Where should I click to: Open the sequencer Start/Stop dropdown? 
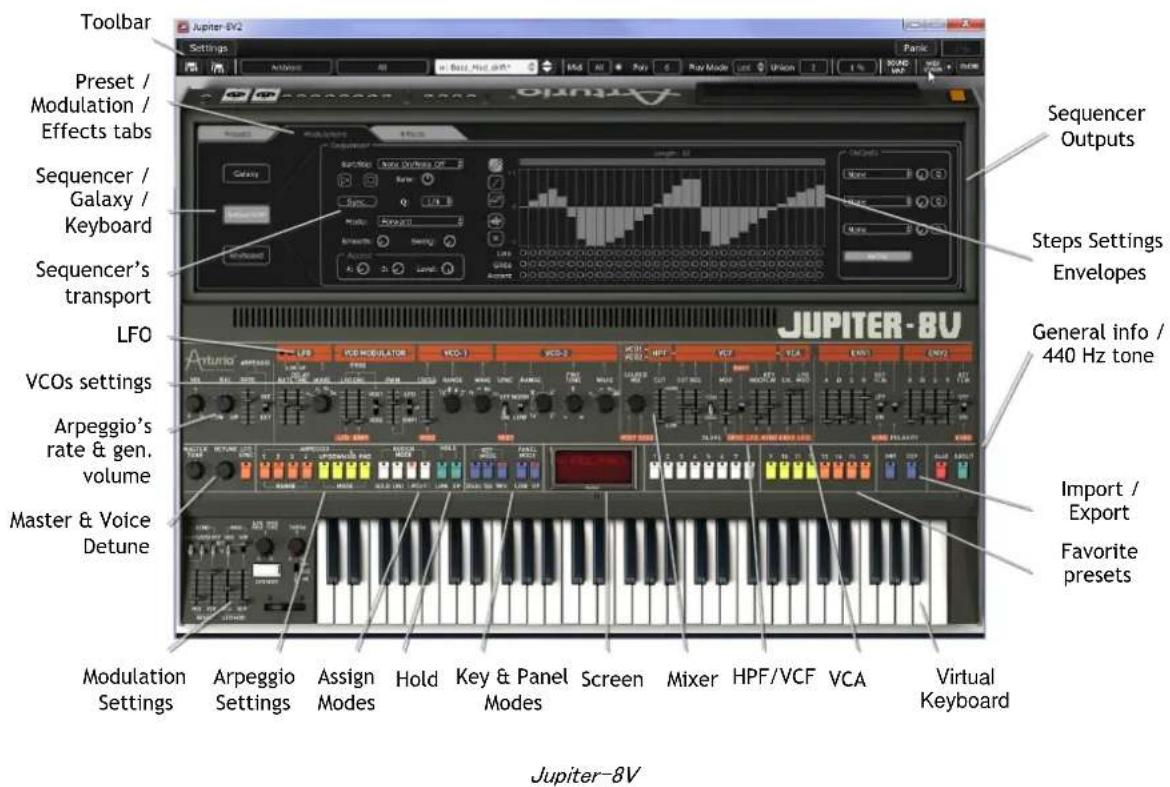click(421, 163)
